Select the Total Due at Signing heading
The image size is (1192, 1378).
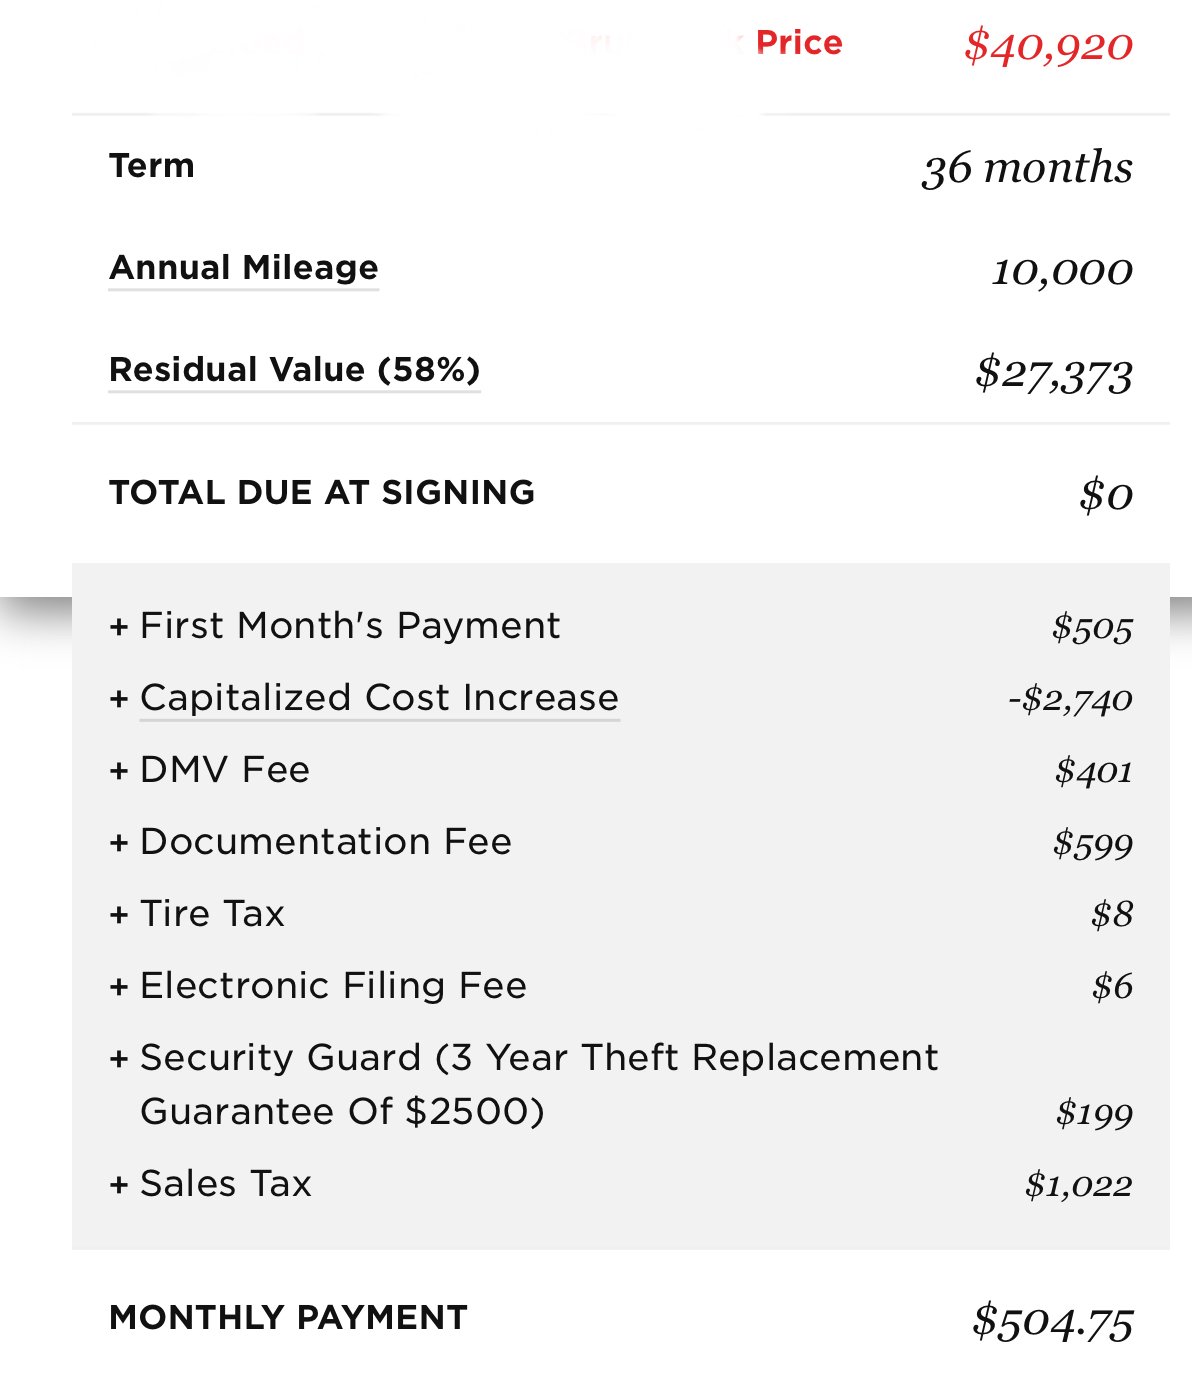pyautogui.click(x=322, y=492)
